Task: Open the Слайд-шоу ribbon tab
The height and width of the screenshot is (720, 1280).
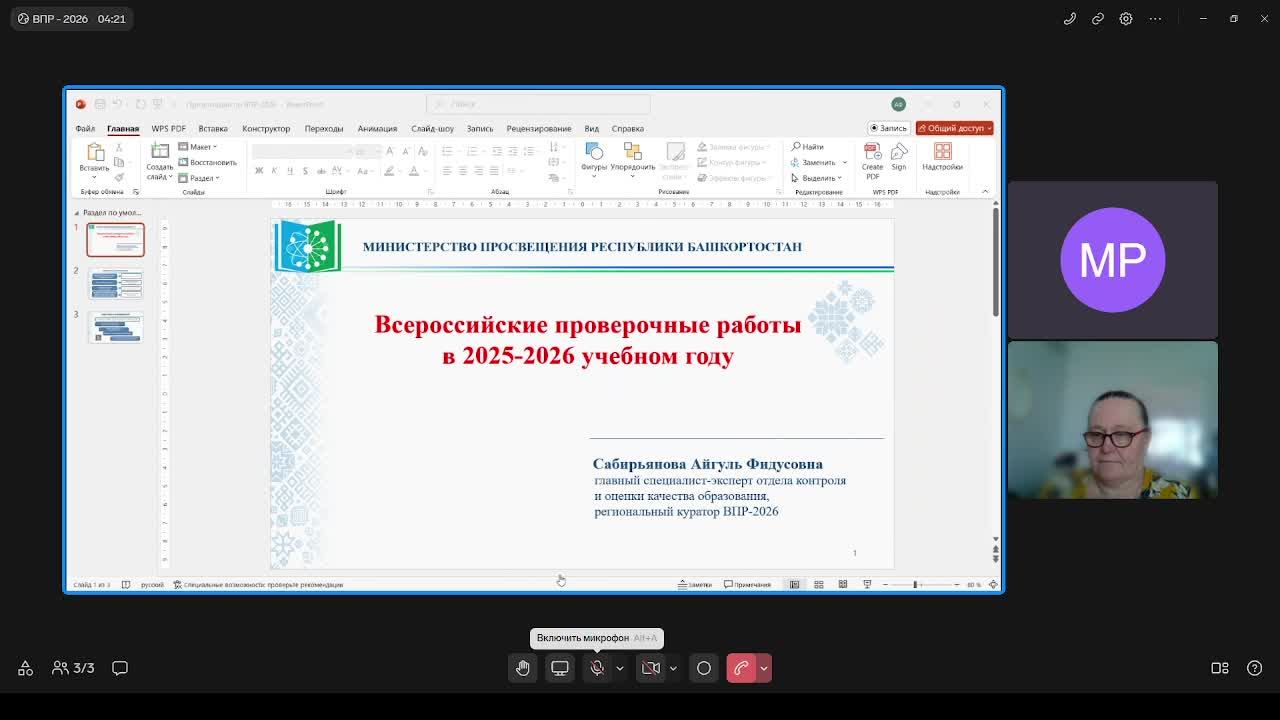Action: click(x=432, y=128)
